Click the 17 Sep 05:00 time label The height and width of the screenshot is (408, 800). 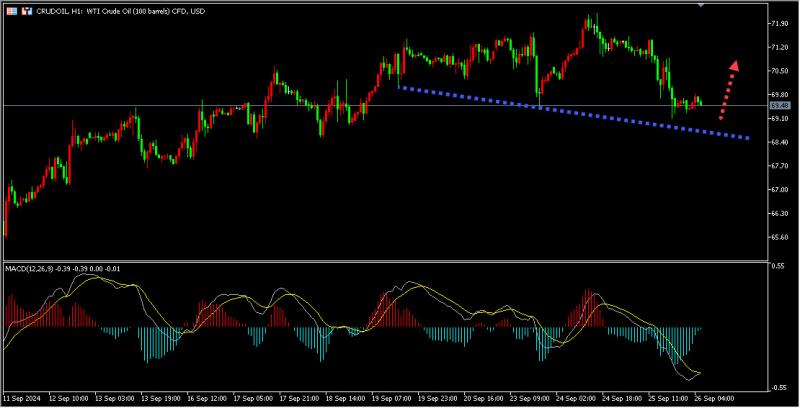pyautogui.click(x=253, y=398)
